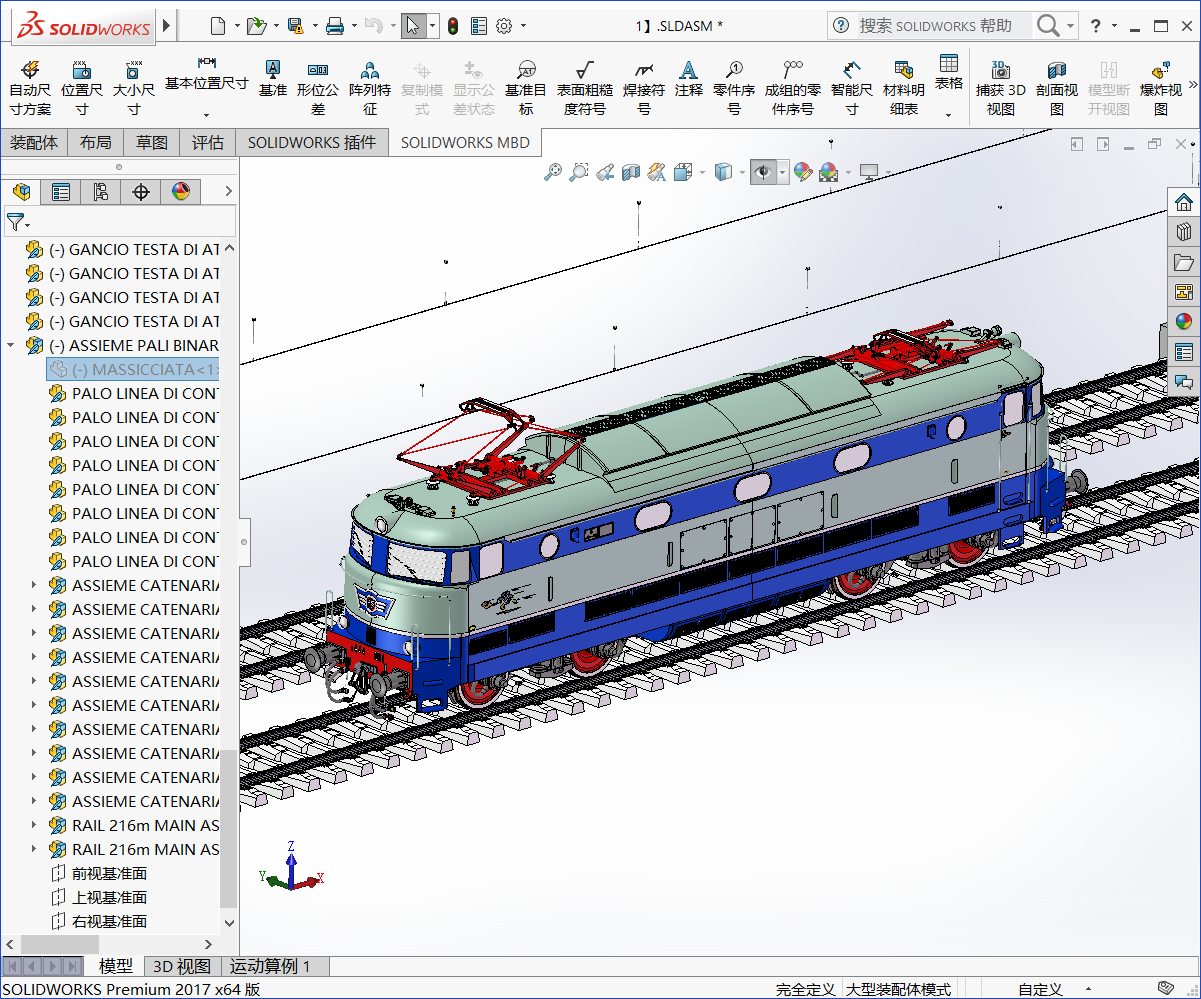The image size is (1201, 999).
Task: Click the Zoom to Fit view icon
Action: [553, 172]
